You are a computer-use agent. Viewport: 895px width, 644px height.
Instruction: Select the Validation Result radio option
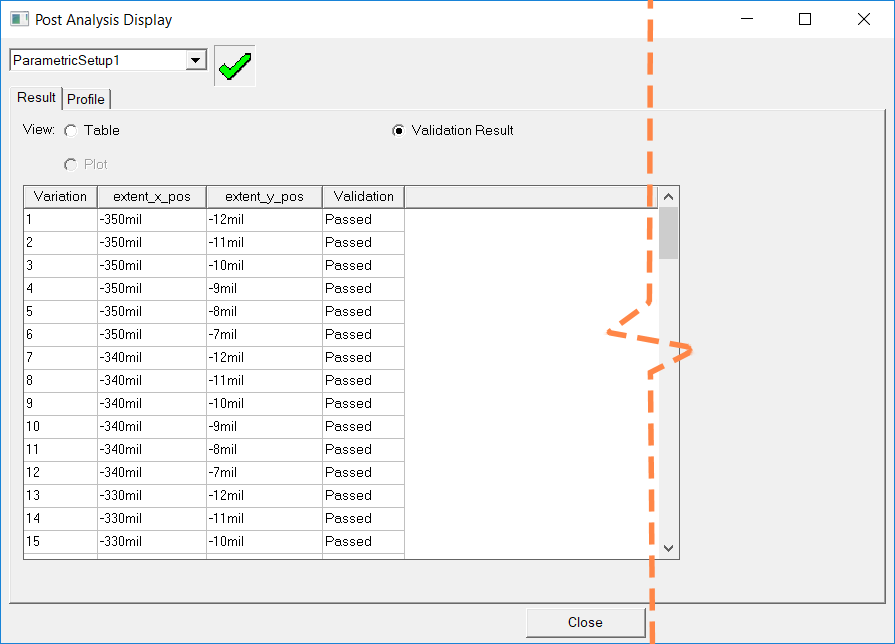coord(398,130)
